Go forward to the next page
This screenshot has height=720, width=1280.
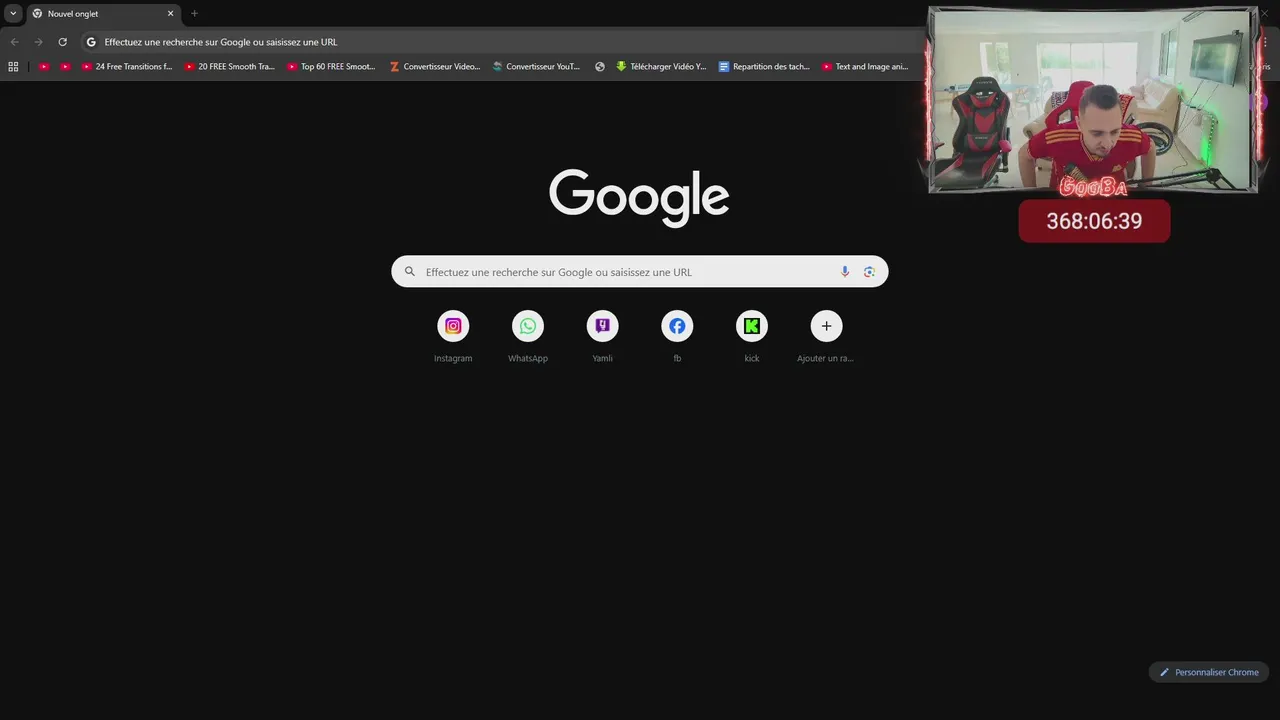click(38, 42)
